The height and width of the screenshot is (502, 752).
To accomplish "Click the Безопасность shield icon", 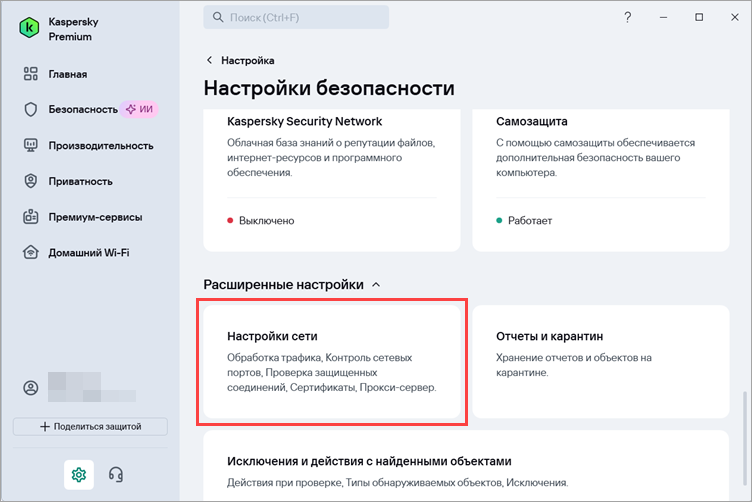I will point(31,109).
